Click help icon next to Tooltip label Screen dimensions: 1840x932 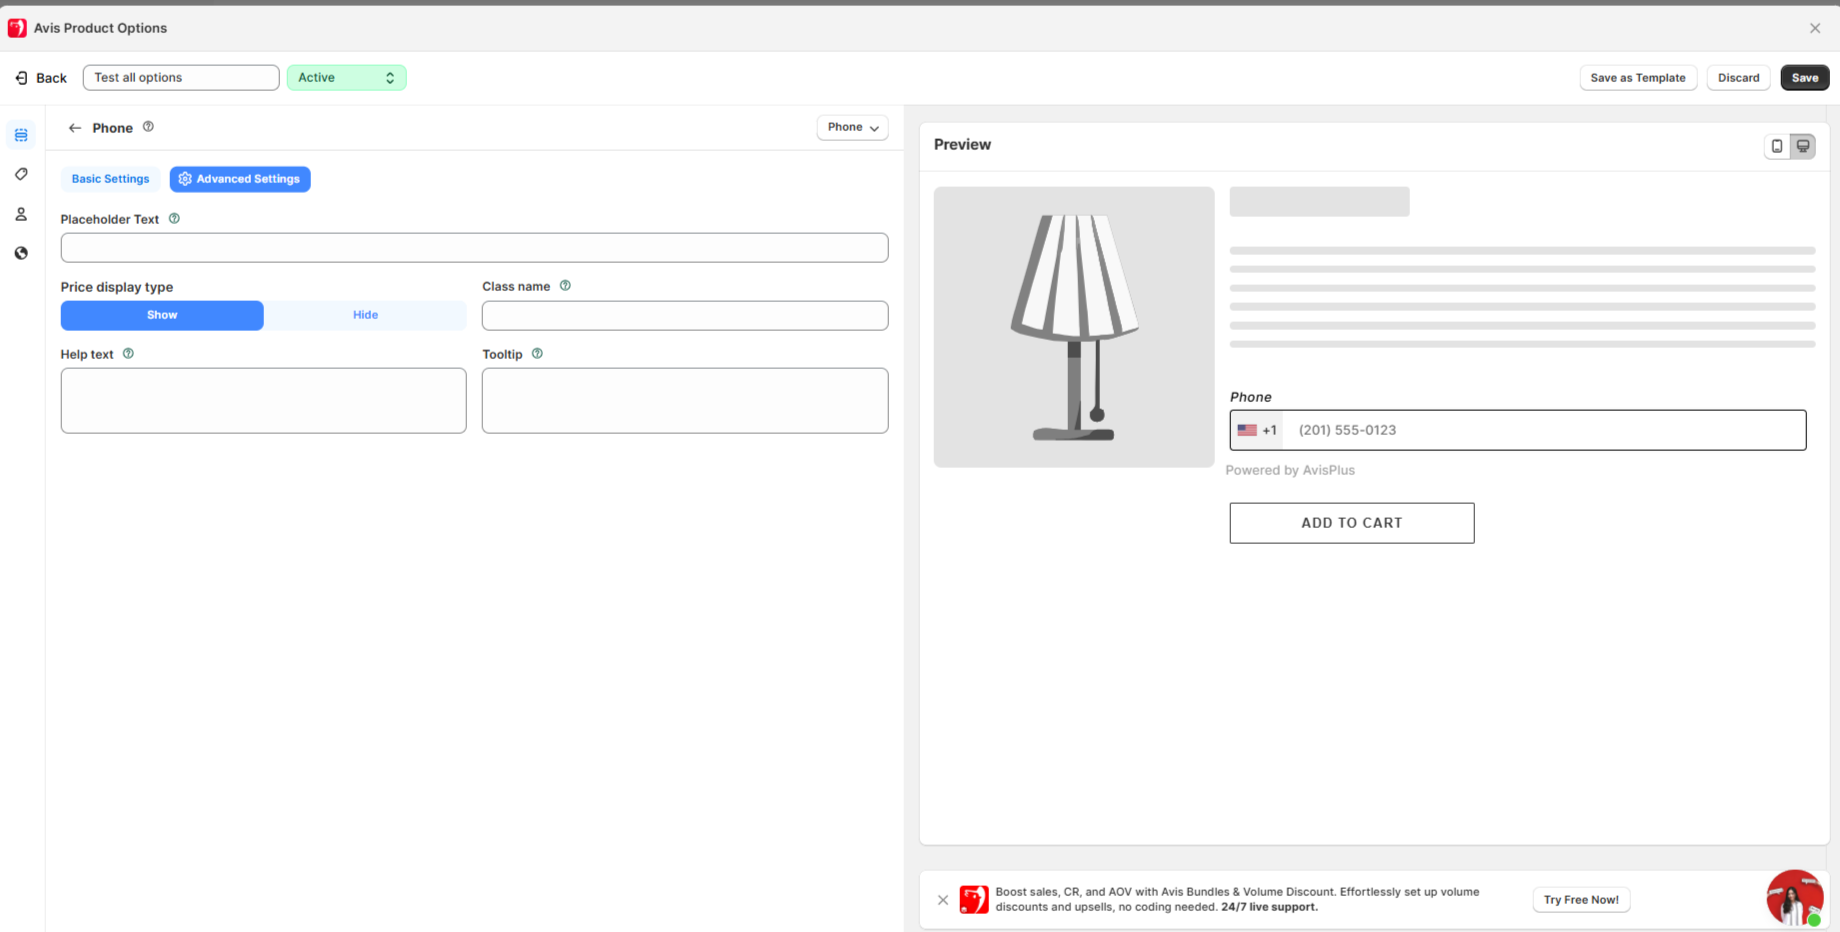coord(537,354)
